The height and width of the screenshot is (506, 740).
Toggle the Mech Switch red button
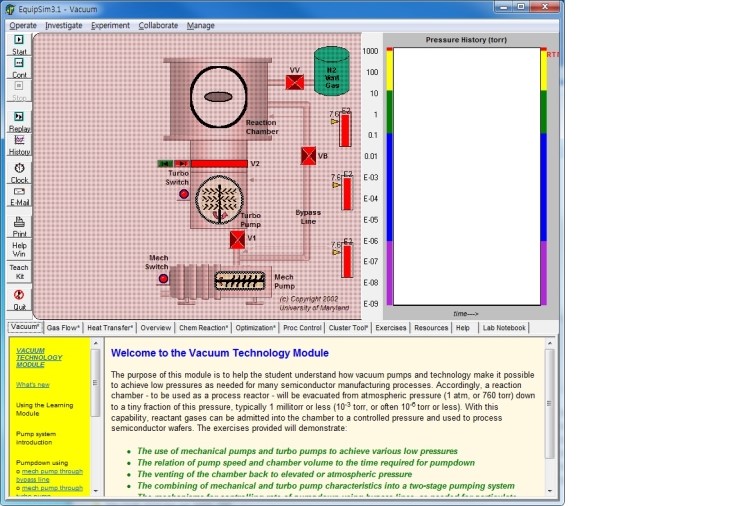pyautogui.click(x=163, y=278)
